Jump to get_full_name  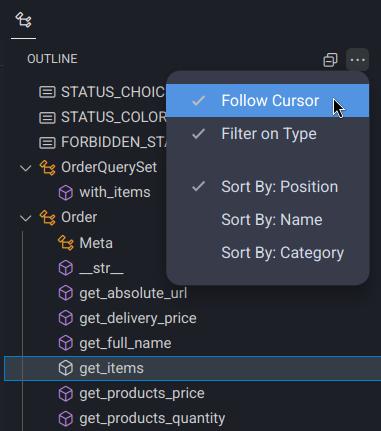click(x=125, y=343)
